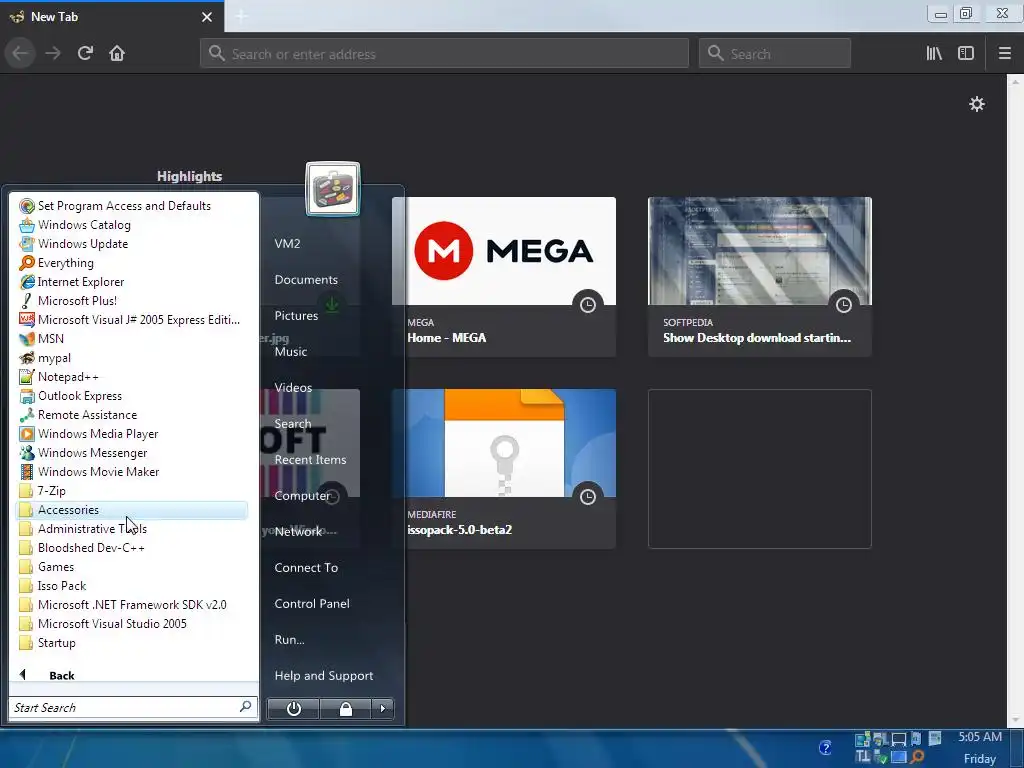Expand the Accessories folder

(131, 509)
